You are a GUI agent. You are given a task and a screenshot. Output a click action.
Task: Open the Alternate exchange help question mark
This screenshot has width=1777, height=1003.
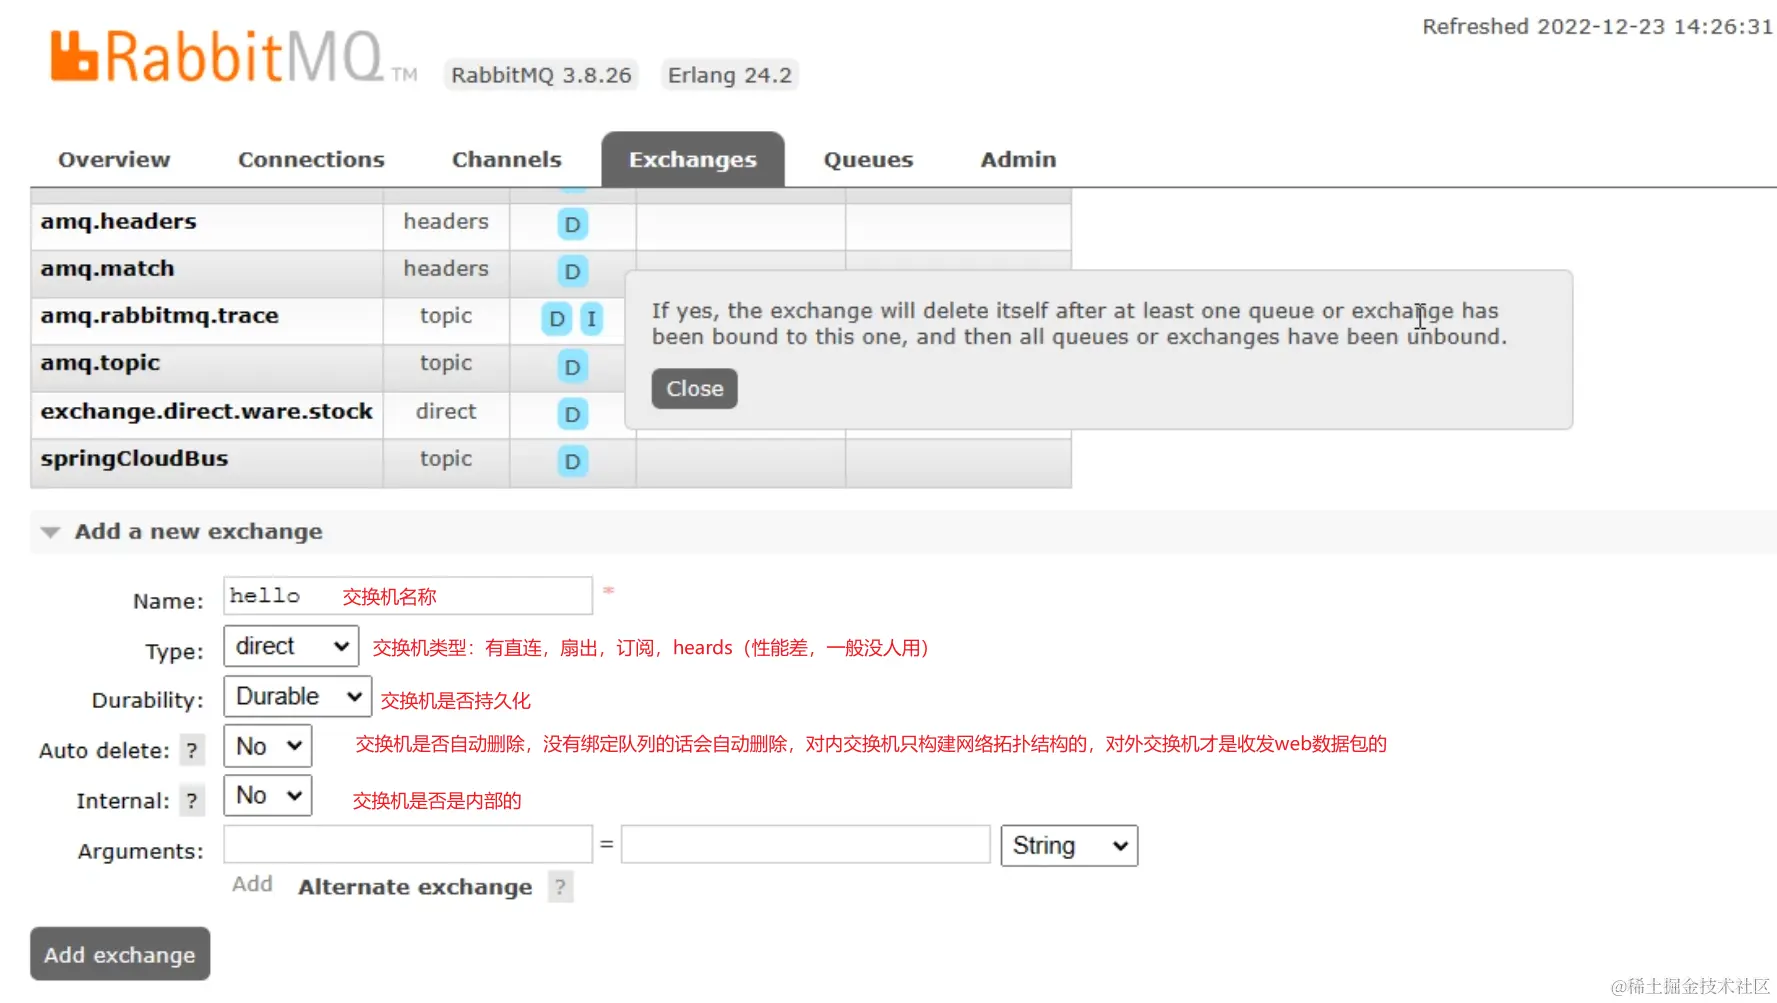(x=560, y=887)
